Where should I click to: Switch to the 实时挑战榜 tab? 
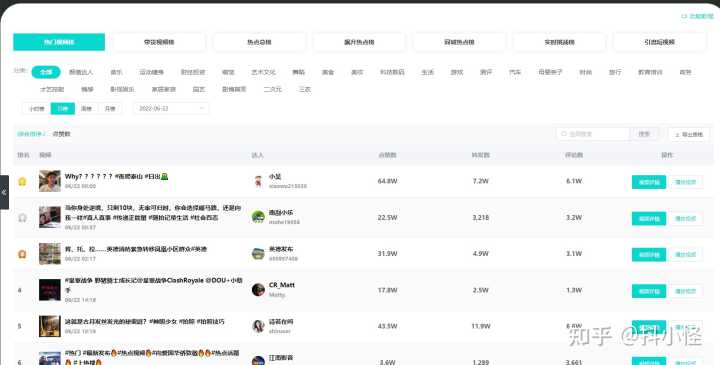point(559,42)
